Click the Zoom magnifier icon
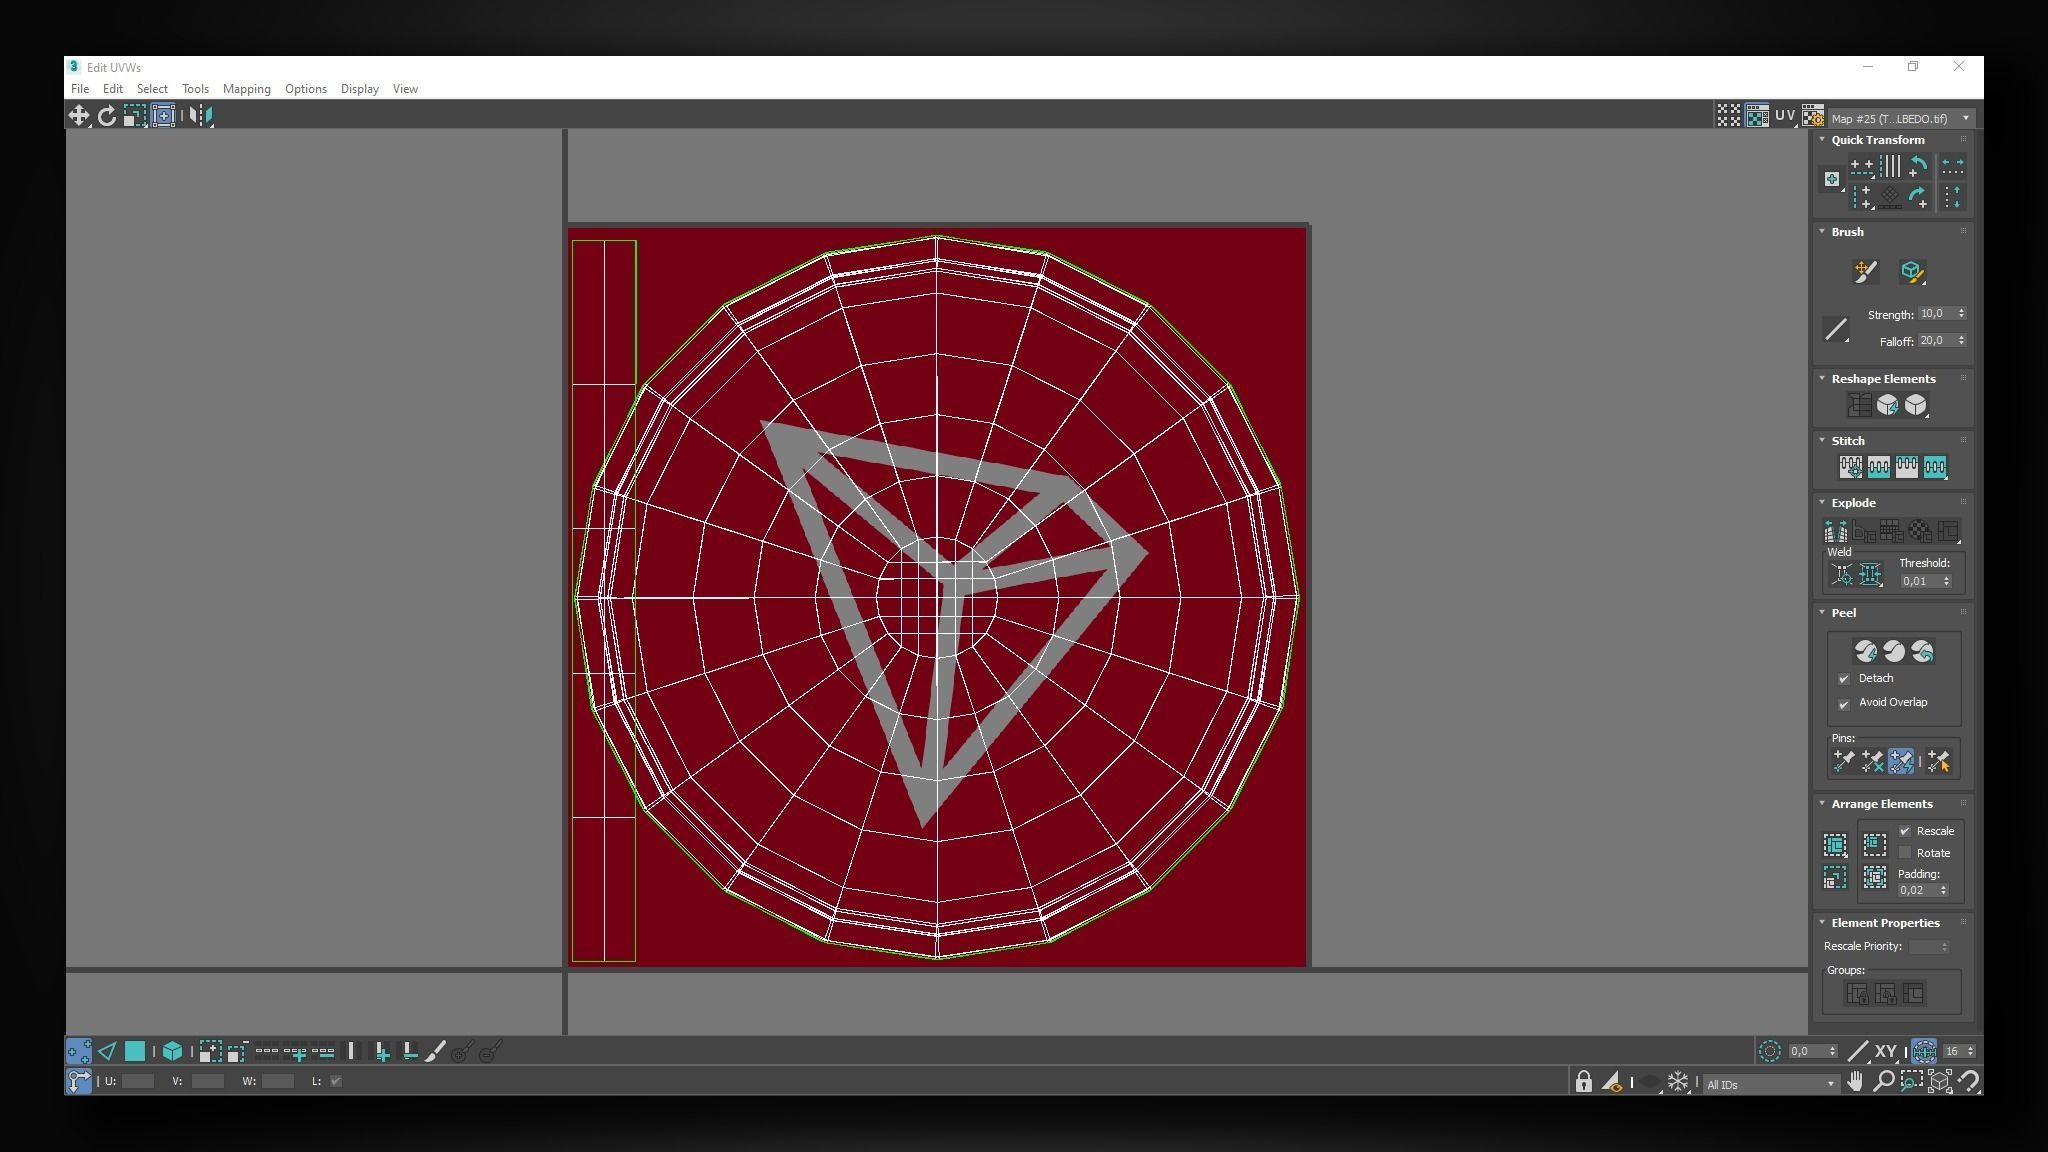The image size is (2048, 1152). click(1883, 1081)
